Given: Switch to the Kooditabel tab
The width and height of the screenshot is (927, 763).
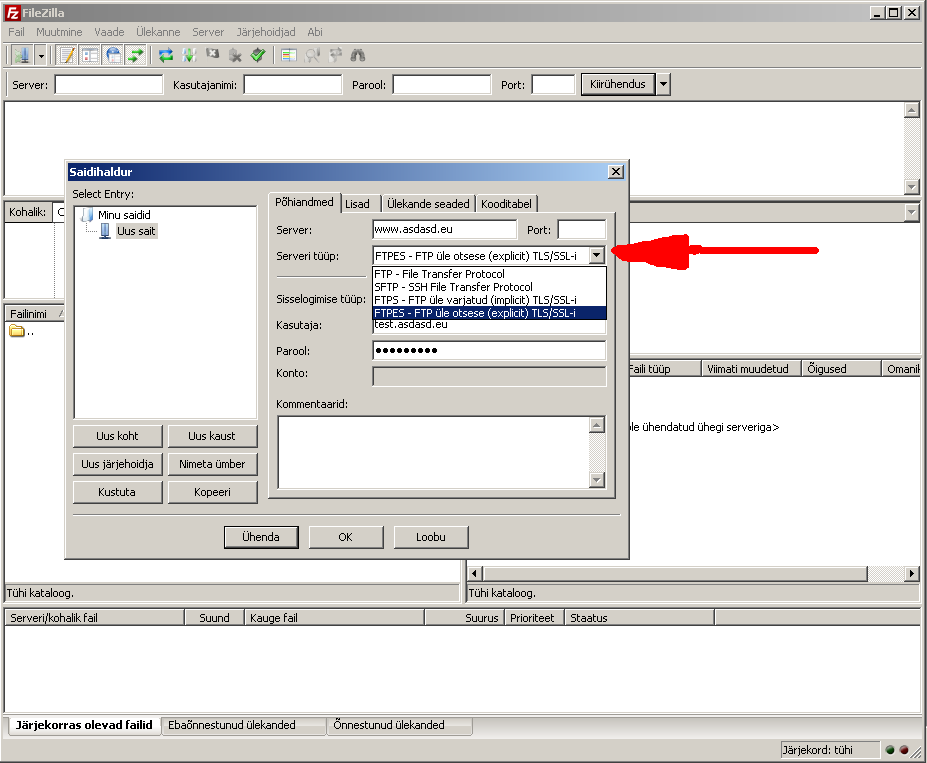Looking at the screenshot, I should coord(506,204).
